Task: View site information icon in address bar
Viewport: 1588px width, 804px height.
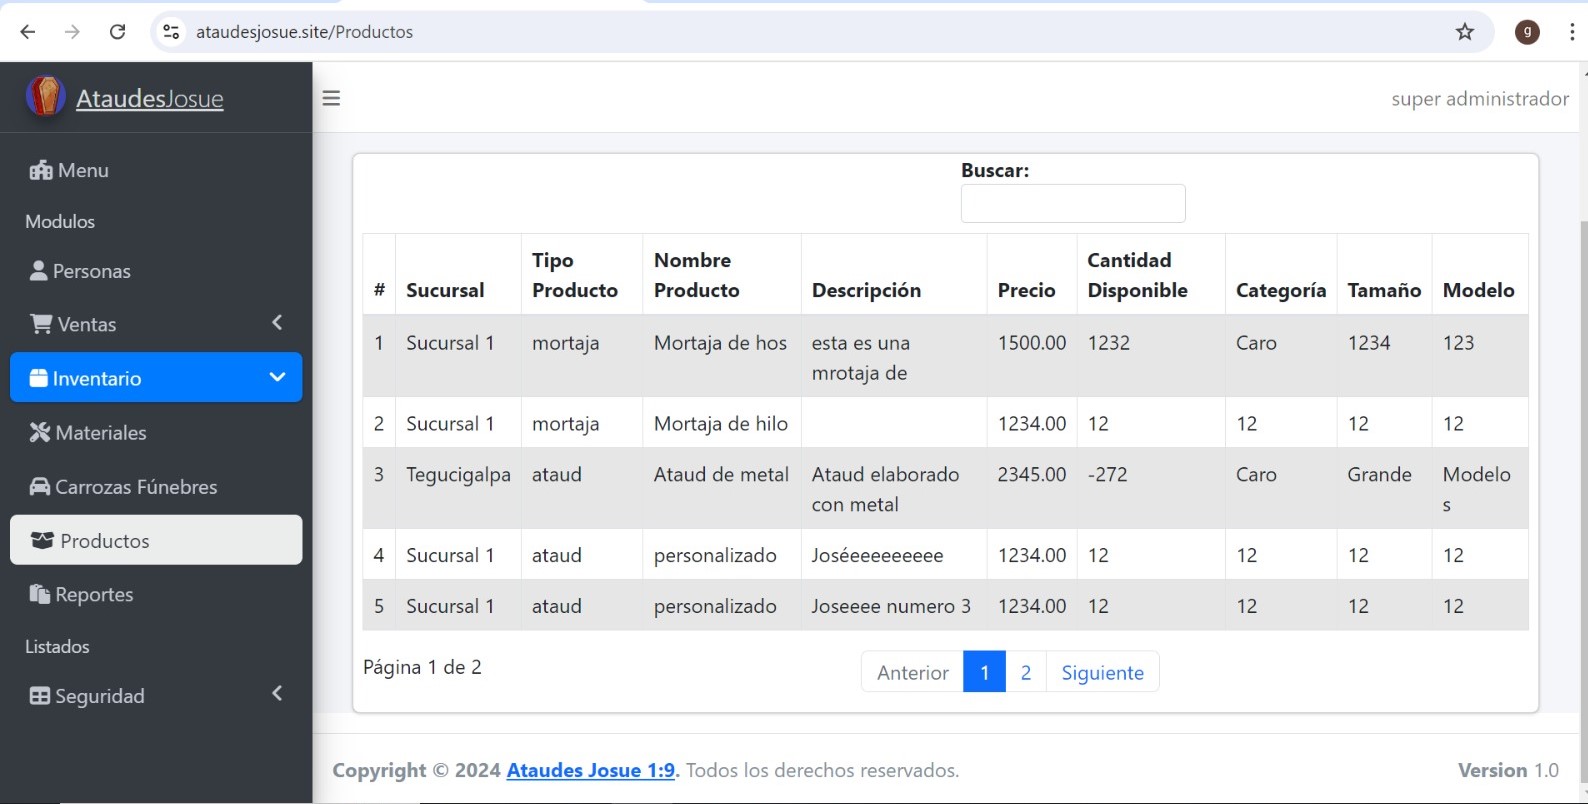Action: pyautogui.click(x=172, y=32)
